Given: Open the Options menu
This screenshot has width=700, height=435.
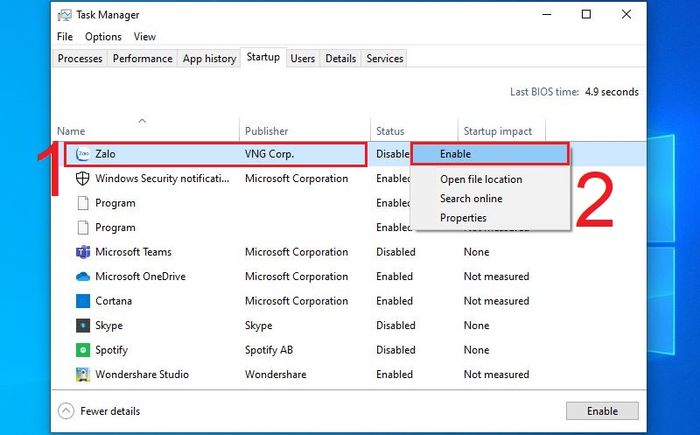Looking at the screenshot, I should tap(103, 37).
